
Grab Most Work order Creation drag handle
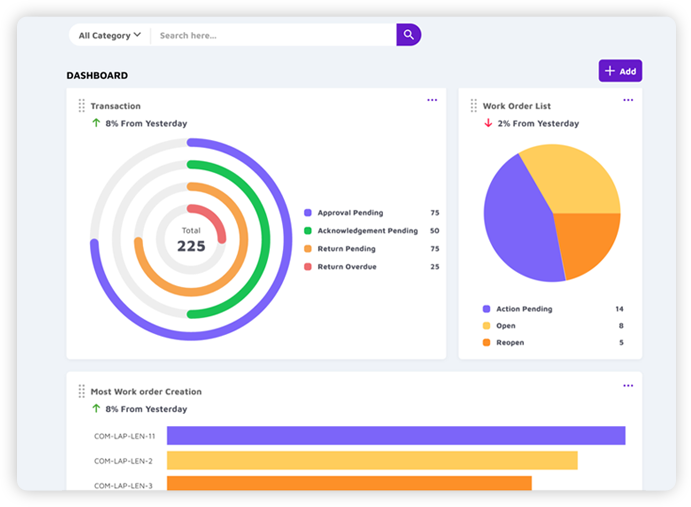[82, 391]
